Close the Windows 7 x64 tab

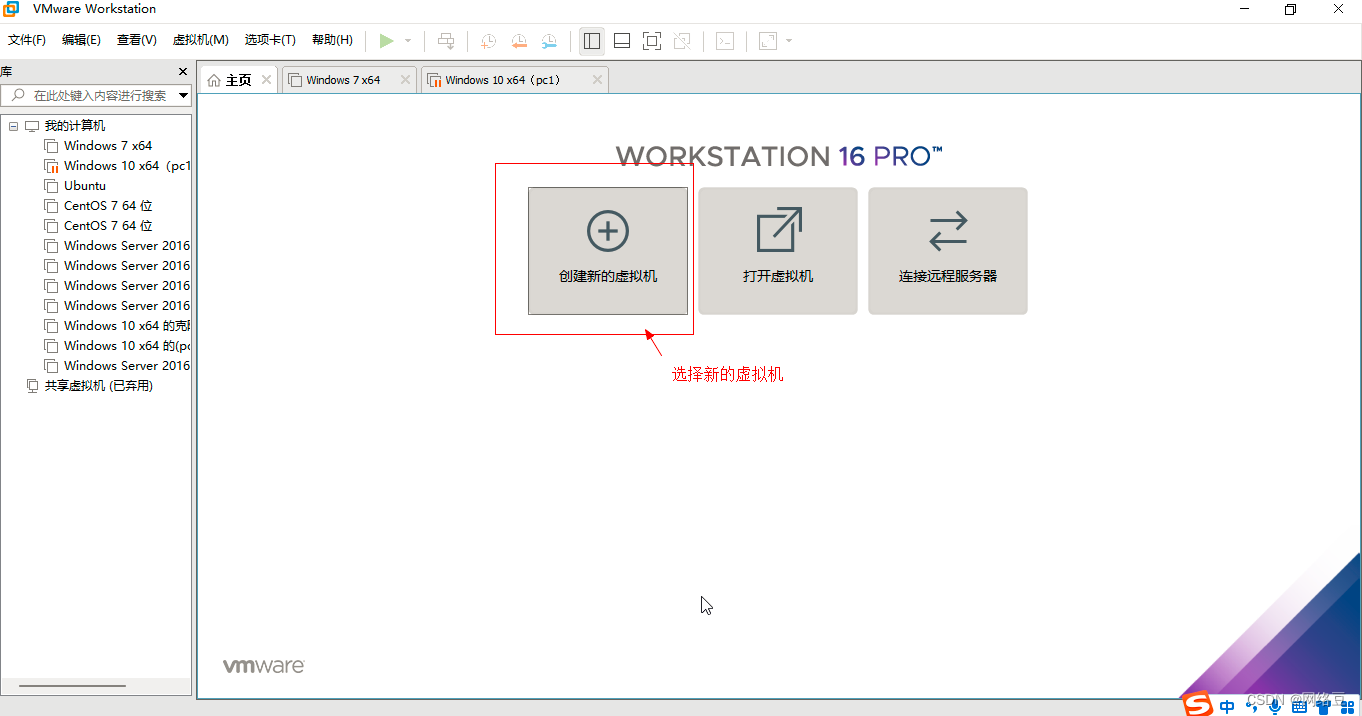(x=405, y=80)
